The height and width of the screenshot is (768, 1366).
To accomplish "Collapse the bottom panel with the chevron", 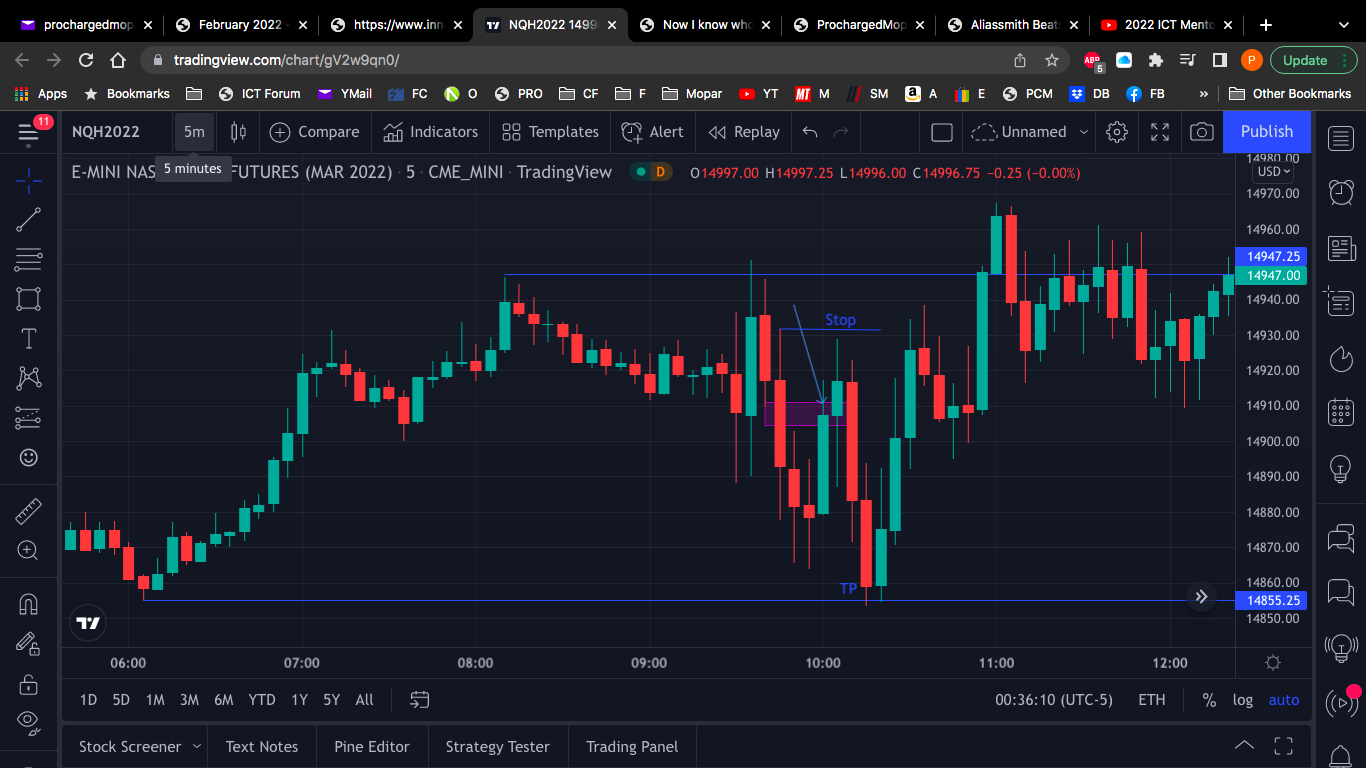I will tap(1244, 745).
